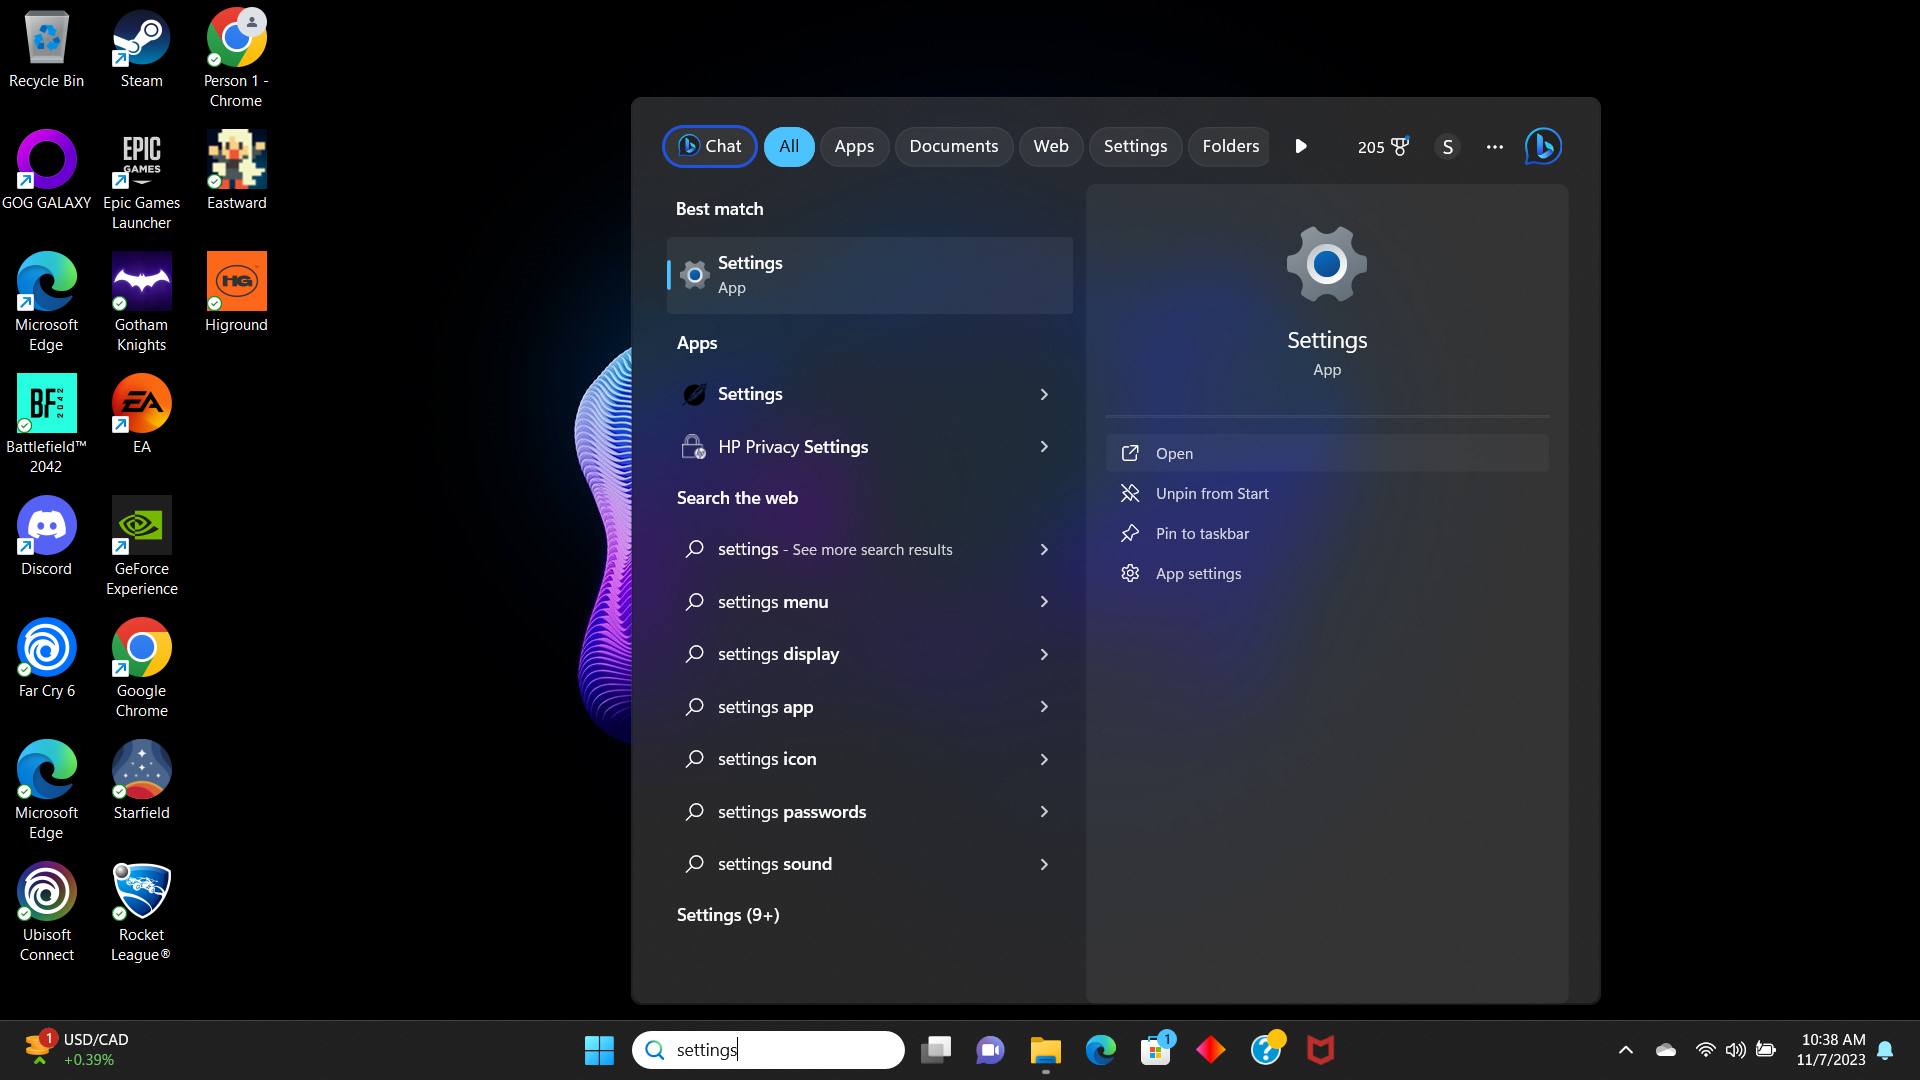Select the Apps filter tab
Viewport: 1920px width, 1080px height.
tap(853, 146)
